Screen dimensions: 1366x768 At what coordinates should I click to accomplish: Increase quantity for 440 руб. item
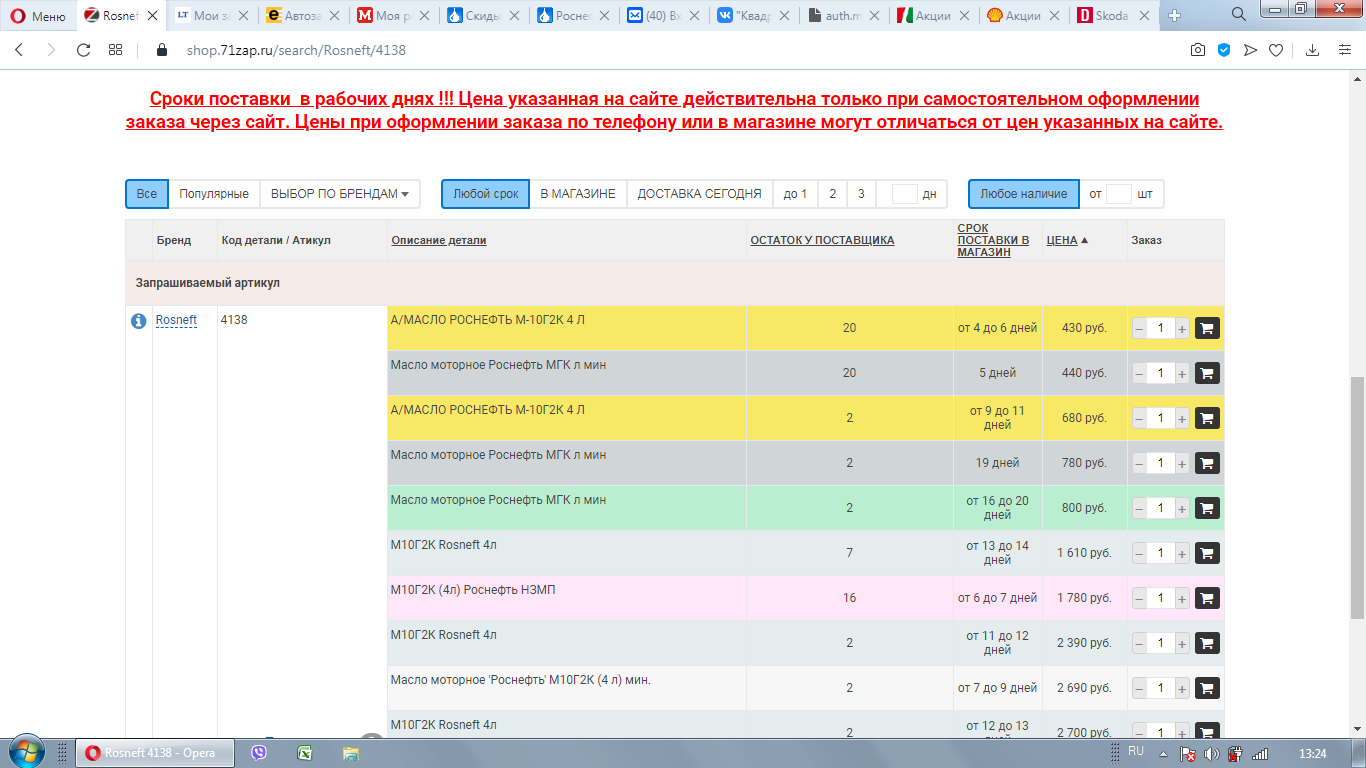point(1182,373)
